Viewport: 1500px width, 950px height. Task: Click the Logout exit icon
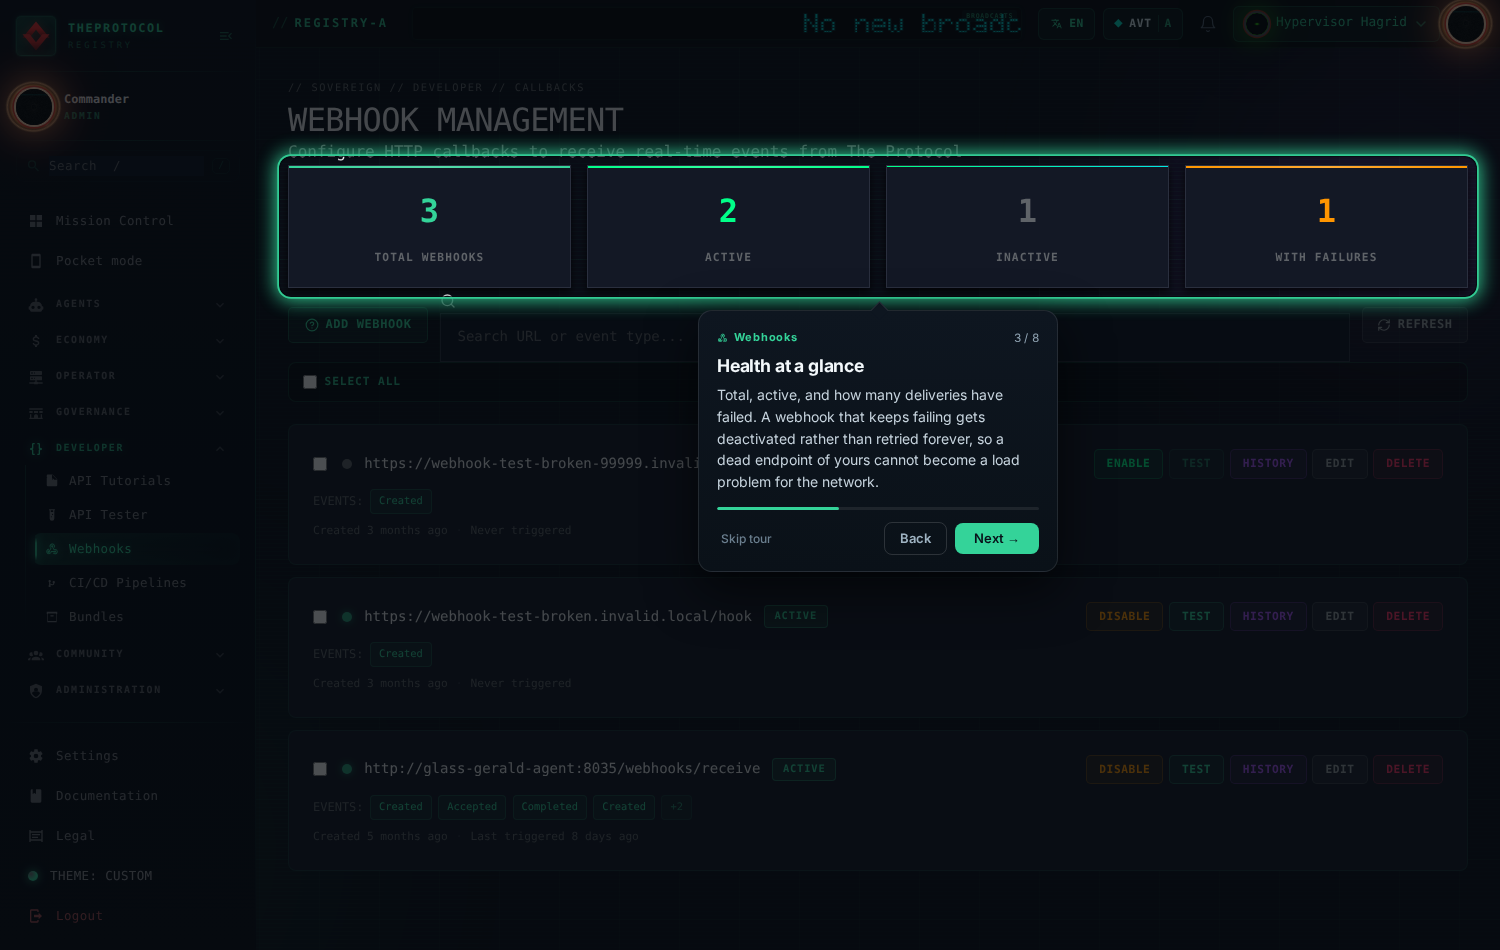coord(36,916)
